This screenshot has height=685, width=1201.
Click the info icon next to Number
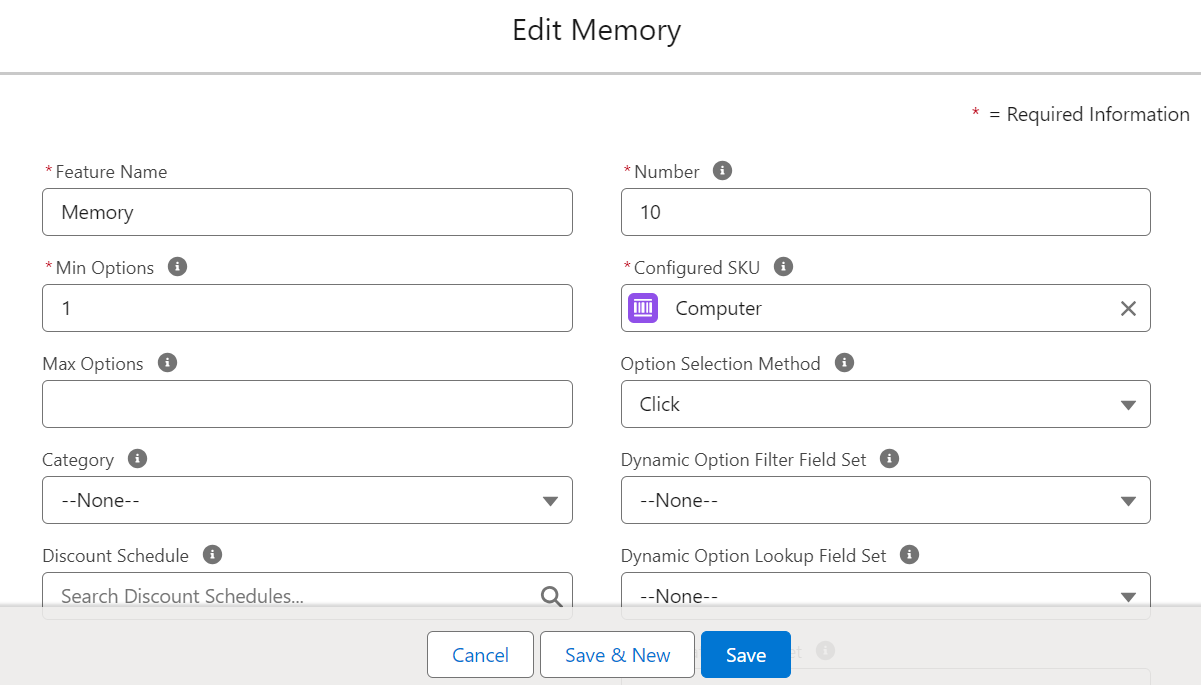(722, 171)
